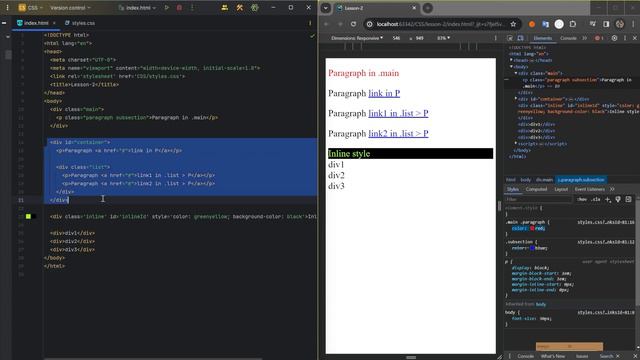The height and width of the screenshot is (360, 640).
Task: Click the 'link2 in .list > P' hyperlink
Action: click(x=398, y=133)
